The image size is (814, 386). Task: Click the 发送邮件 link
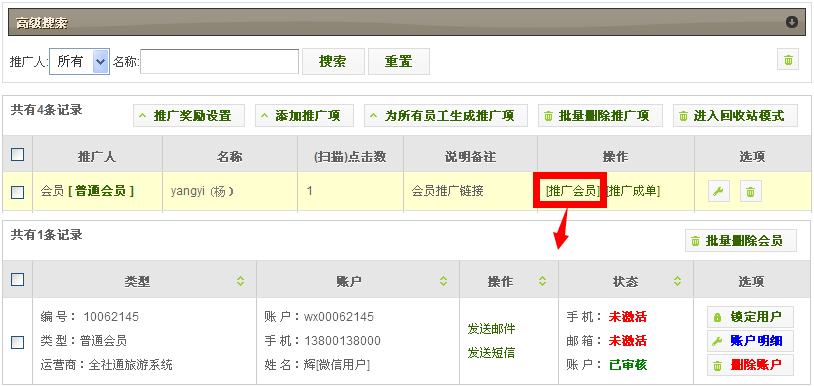click(491, 329)
